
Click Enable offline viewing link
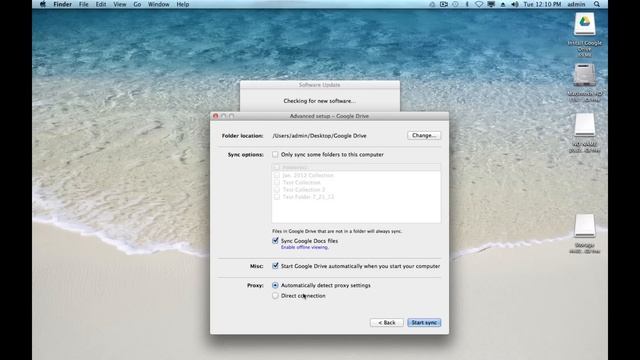304,247
